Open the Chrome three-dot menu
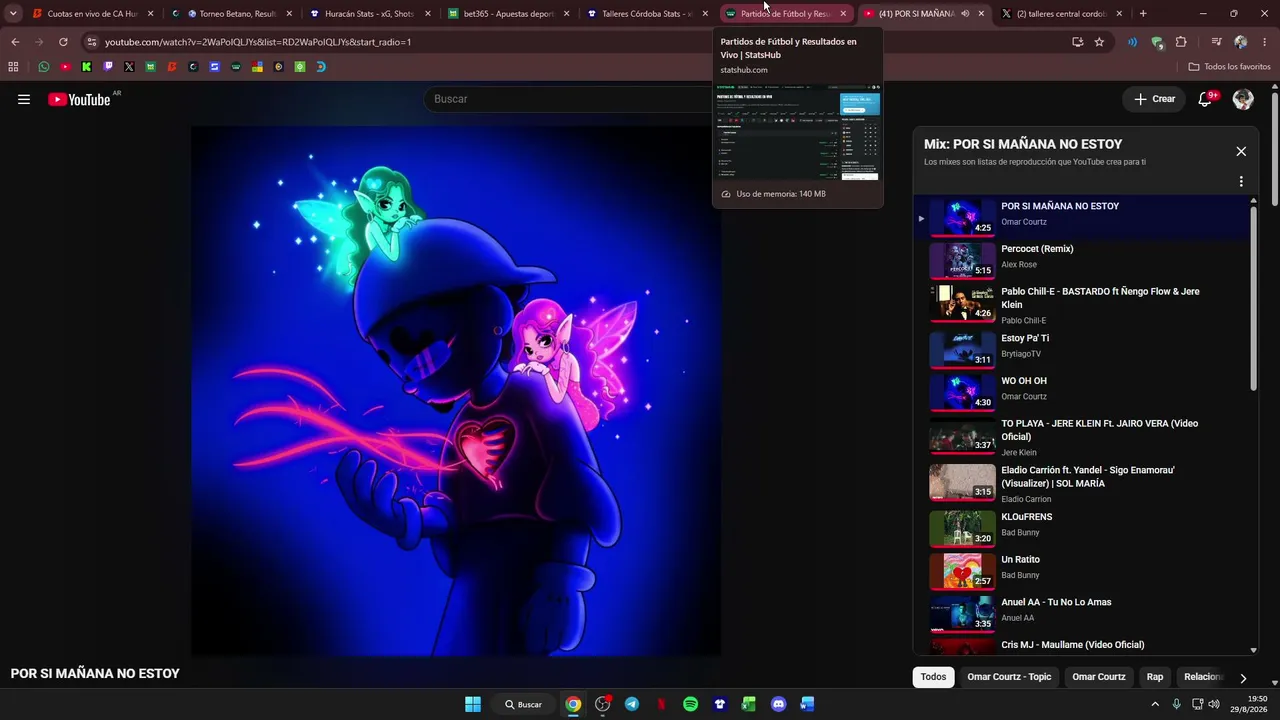 [x=1265, y=42]
